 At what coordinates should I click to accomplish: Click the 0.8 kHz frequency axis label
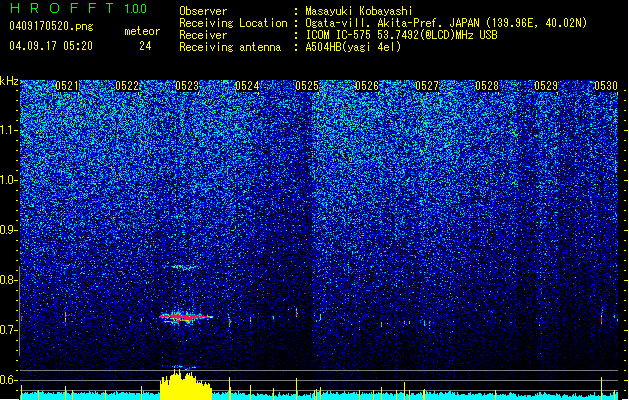click(9, 280)
